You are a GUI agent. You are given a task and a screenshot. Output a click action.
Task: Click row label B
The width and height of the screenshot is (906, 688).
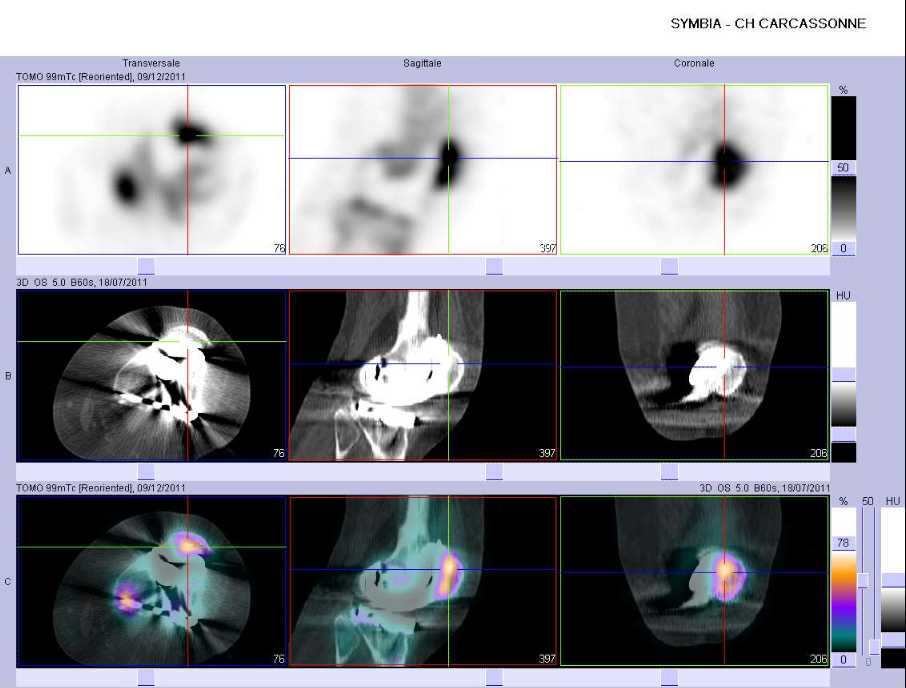8,376
